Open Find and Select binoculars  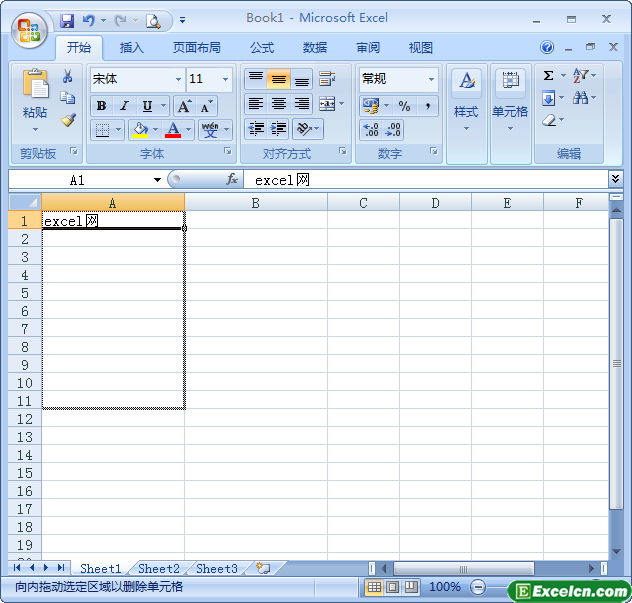(x=580, y=98)
